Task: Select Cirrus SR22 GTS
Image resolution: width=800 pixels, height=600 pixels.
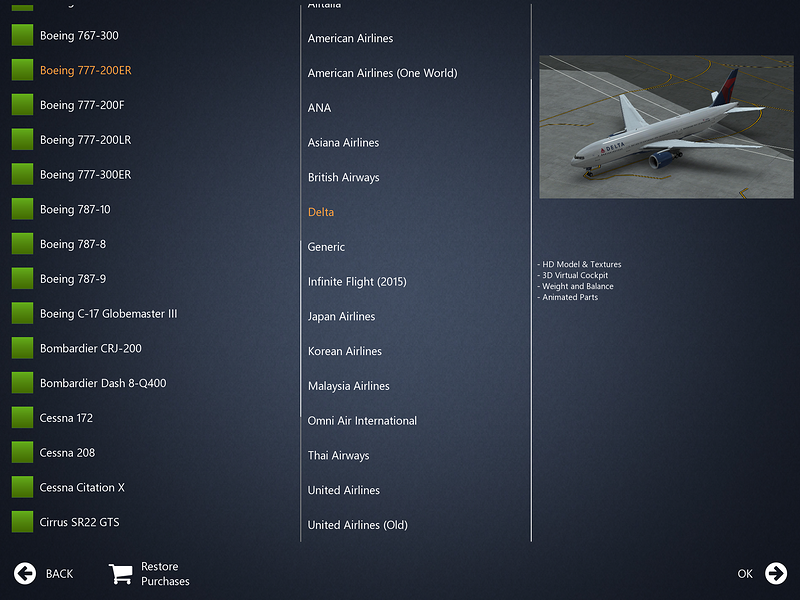Action: click(x=80, y=522)
